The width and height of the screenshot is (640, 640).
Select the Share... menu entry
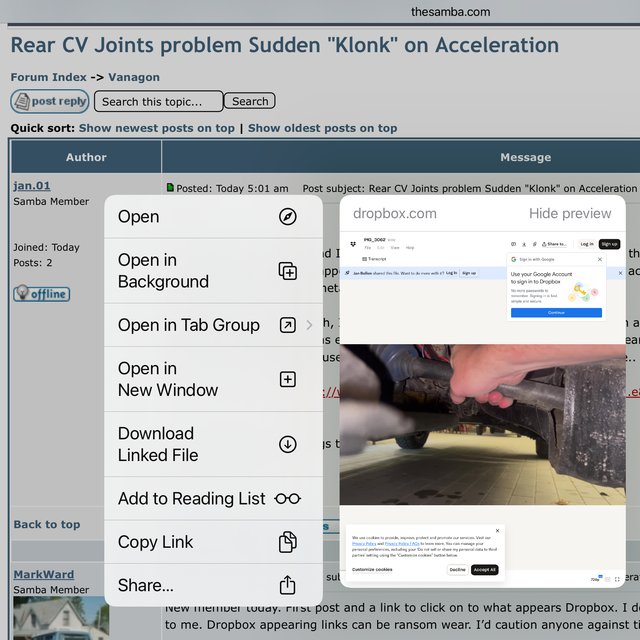pyautogui.click(x=213, y=585)
